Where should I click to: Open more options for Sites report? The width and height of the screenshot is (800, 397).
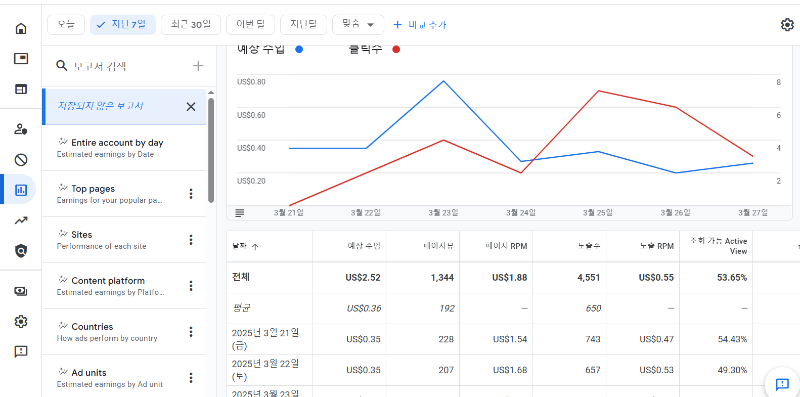tap(191, 240)
